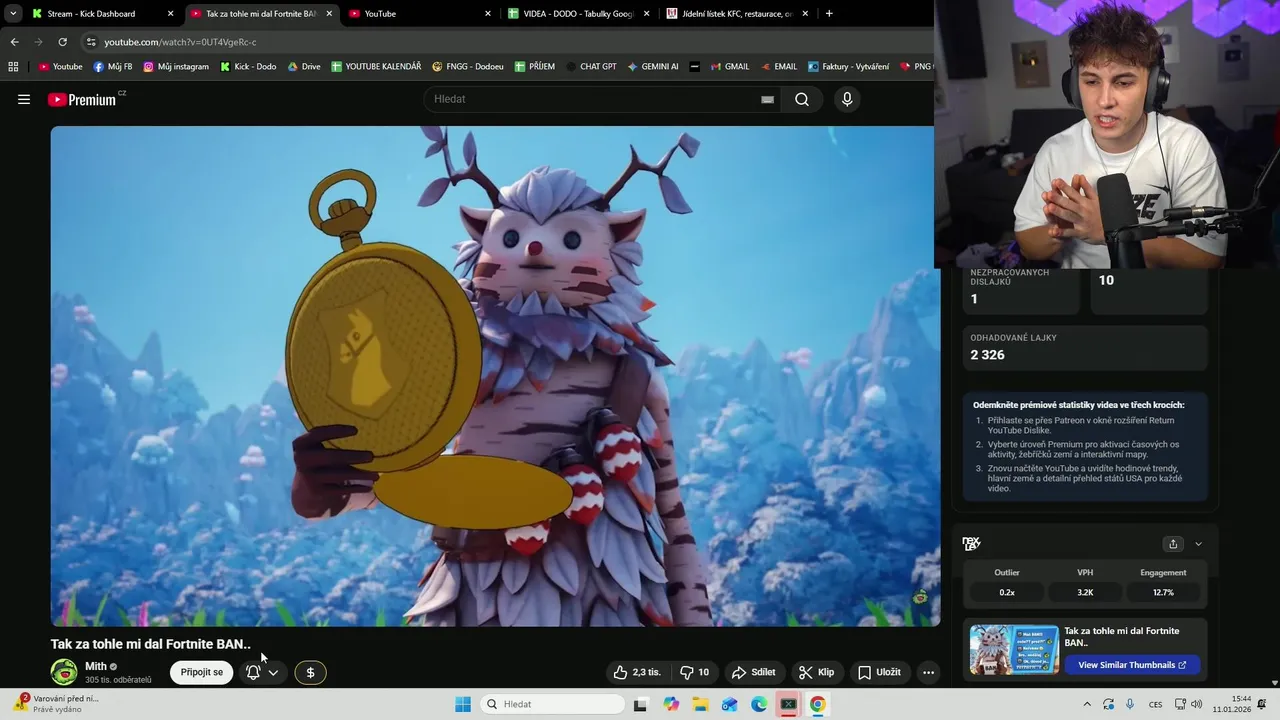The height and width of the screenshot is (720, 1280).
Task: Open the FNGG - Dodoeu bookmark
Action: pos(468,67)
